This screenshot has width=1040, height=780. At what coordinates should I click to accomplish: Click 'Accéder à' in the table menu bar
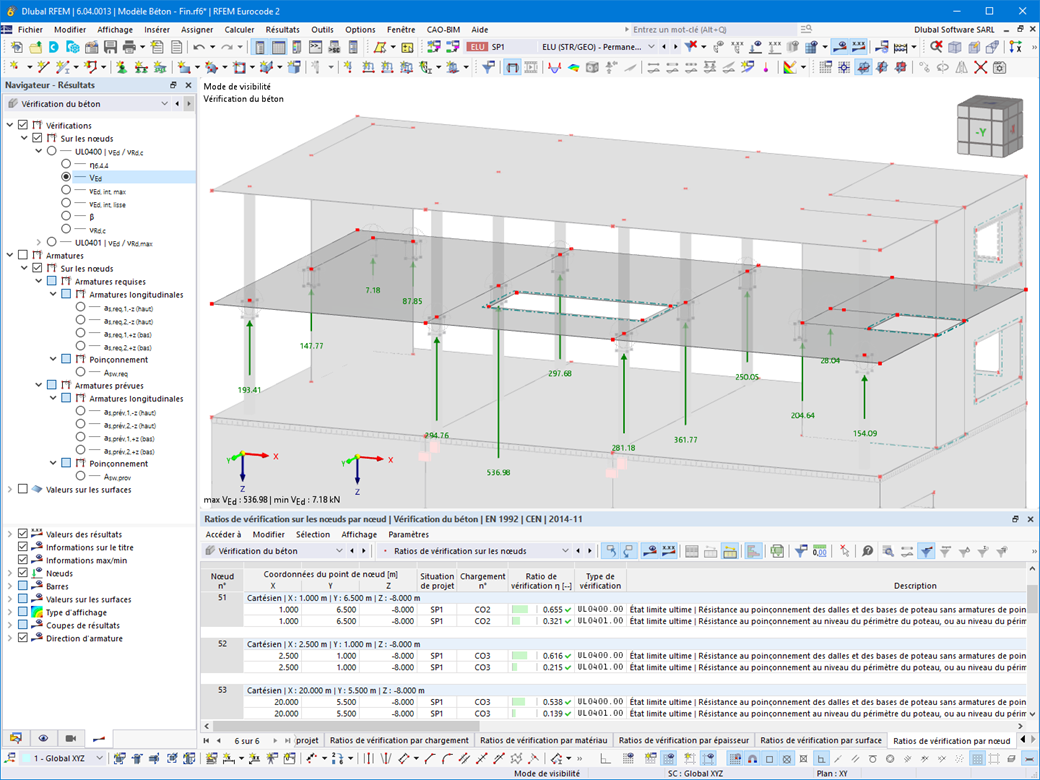(x=223, y=535)
